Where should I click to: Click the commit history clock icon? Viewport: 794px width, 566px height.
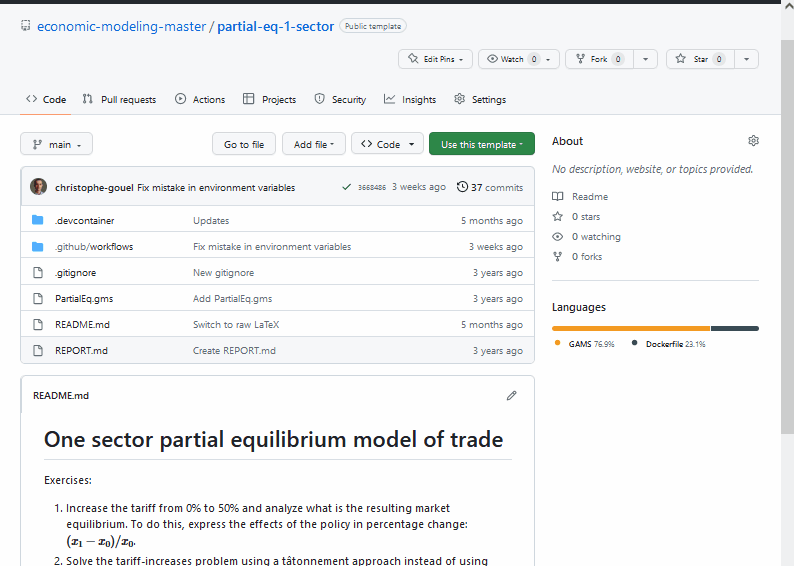coord(462,187)
